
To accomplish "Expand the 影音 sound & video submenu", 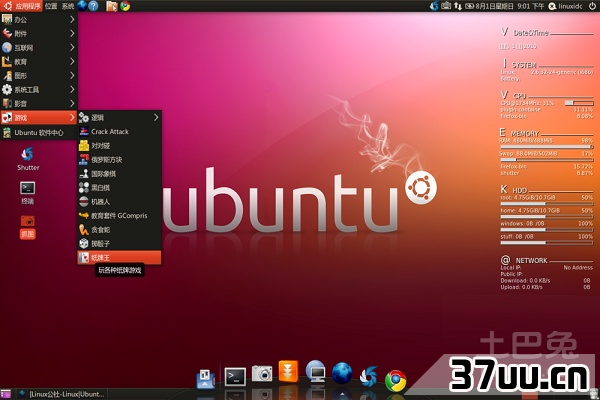I will [39, 103].
